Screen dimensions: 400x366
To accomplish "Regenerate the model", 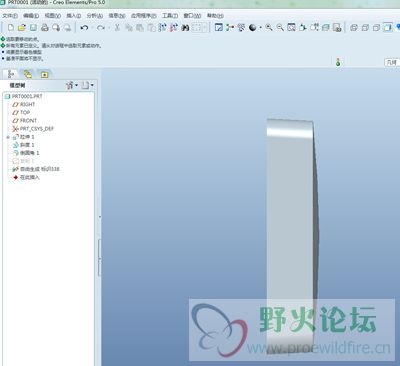I will (x=162, y=28).
